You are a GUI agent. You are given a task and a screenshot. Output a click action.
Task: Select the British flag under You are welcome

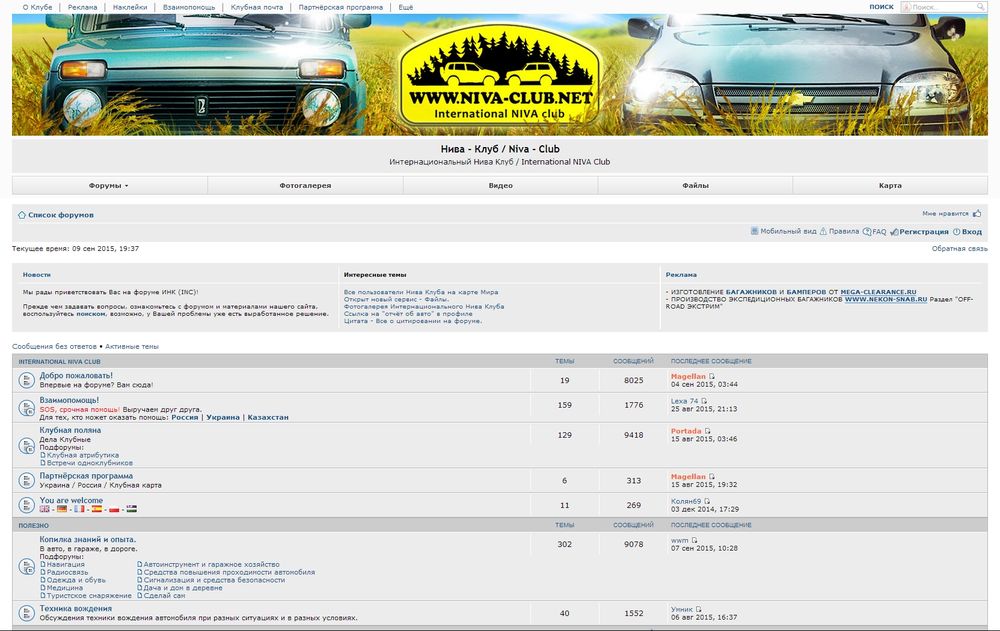click(x=45, y=509)
